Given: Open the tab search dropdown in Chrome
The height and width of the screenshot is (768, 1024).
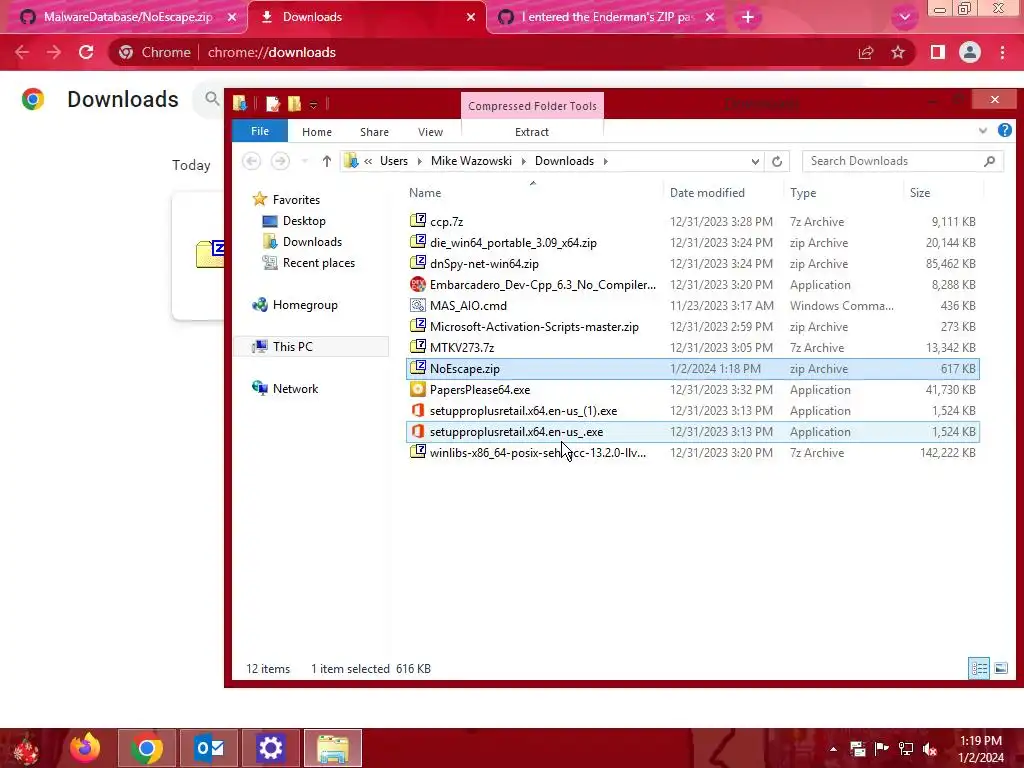Looking at the screenshot, I should click(x=904, y=17).
